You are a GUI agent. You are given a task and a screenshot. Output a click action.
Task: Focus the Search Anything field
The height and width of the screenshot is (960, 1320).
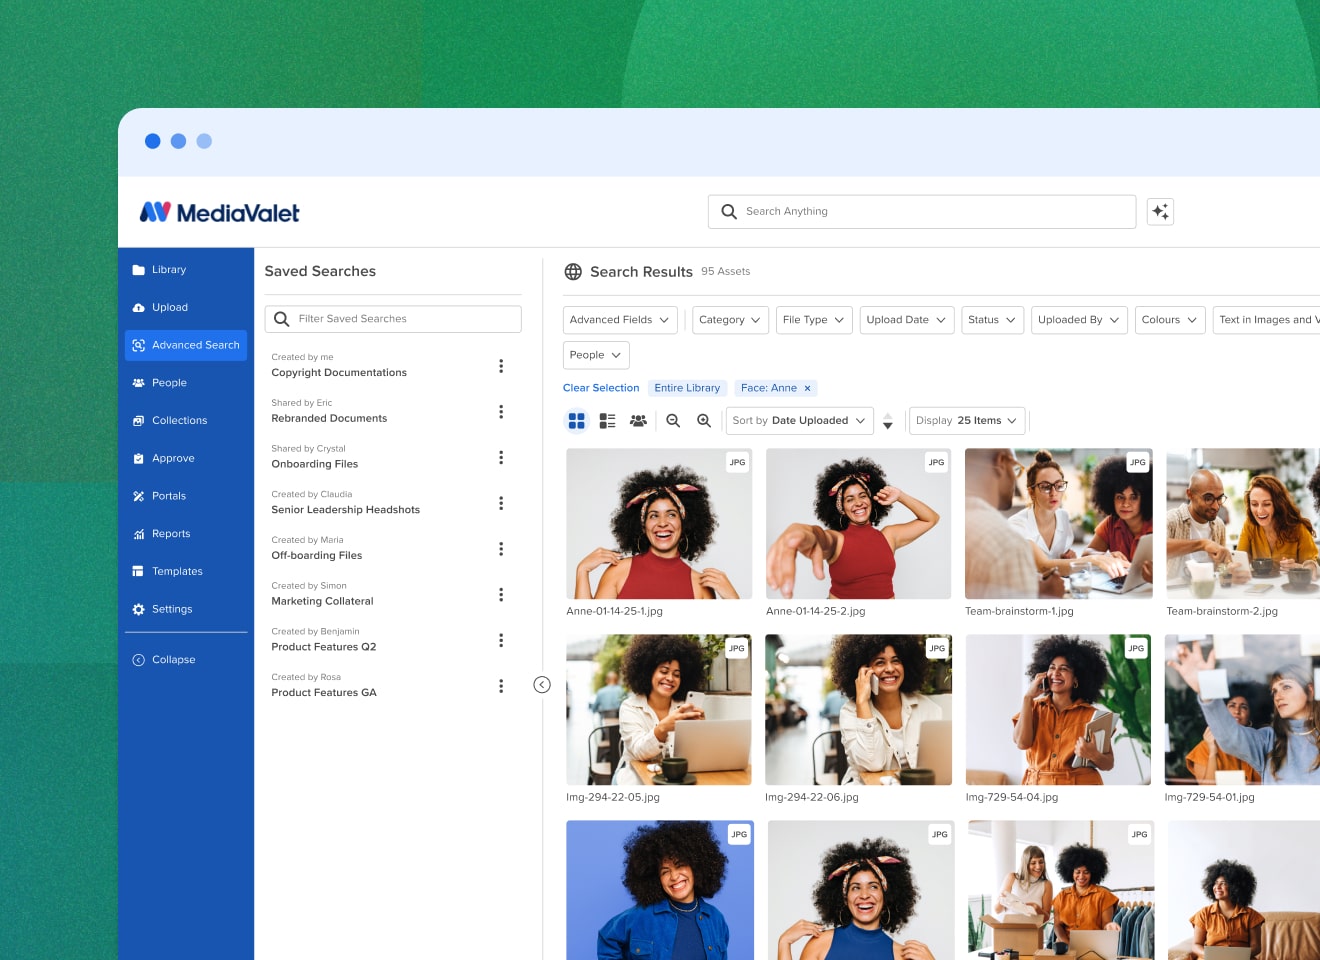point(922,212)
